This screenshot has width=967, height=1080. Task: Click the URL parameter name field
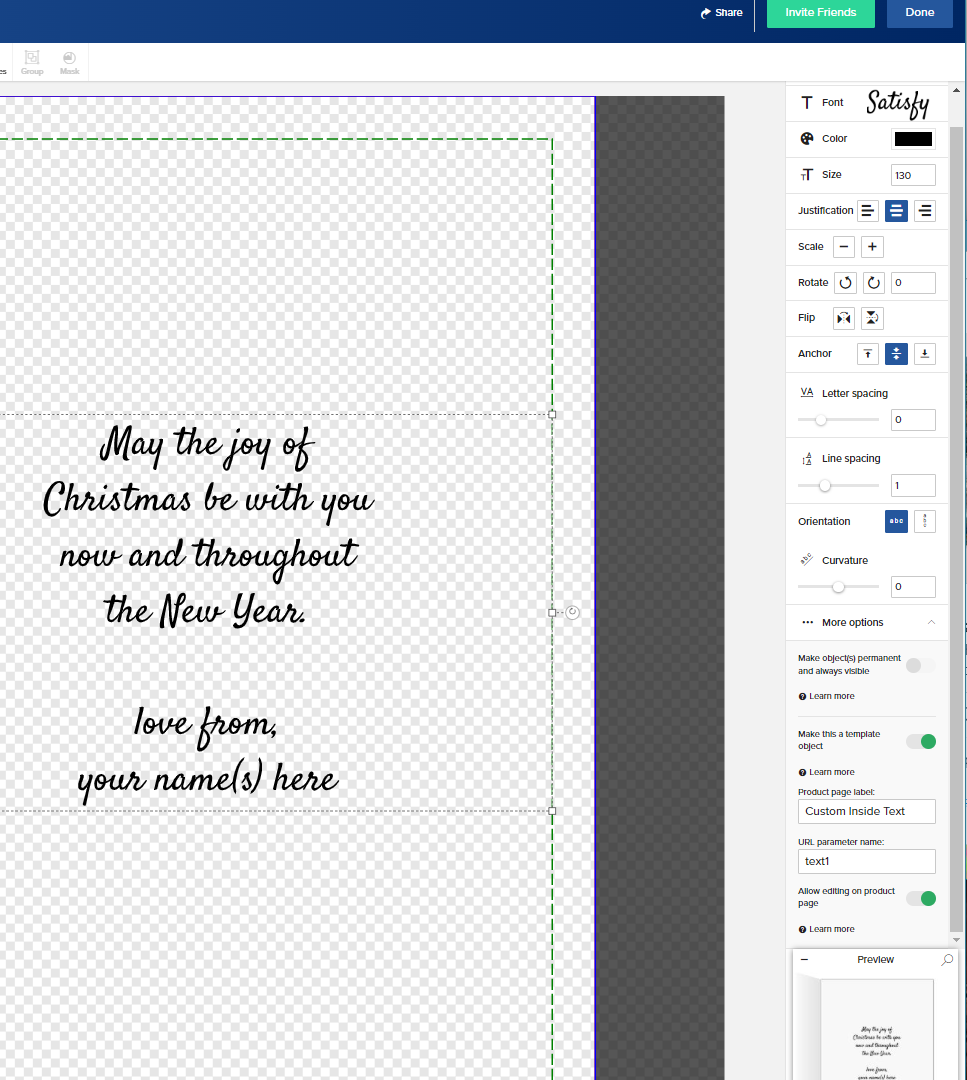866,861
